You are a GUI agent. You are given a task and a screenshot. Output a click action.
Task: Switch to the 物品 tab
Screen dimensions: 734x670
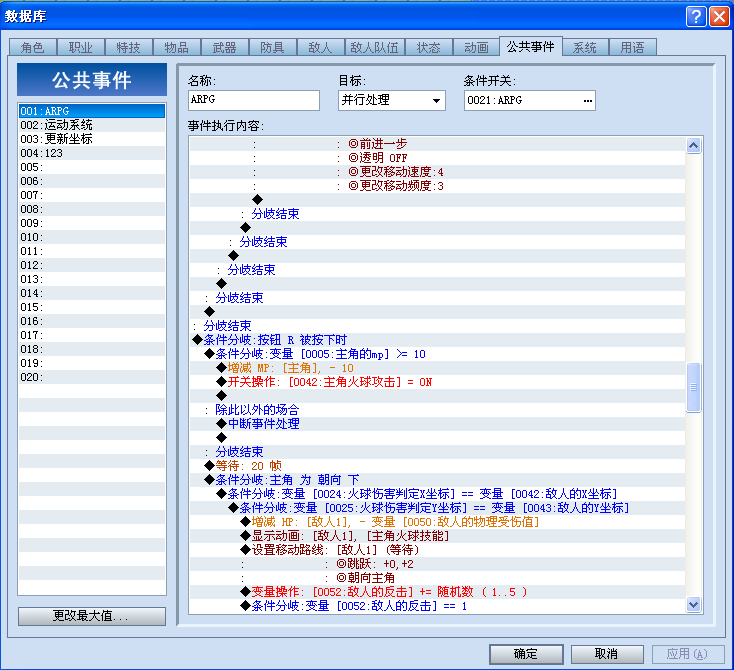point(176,47)
